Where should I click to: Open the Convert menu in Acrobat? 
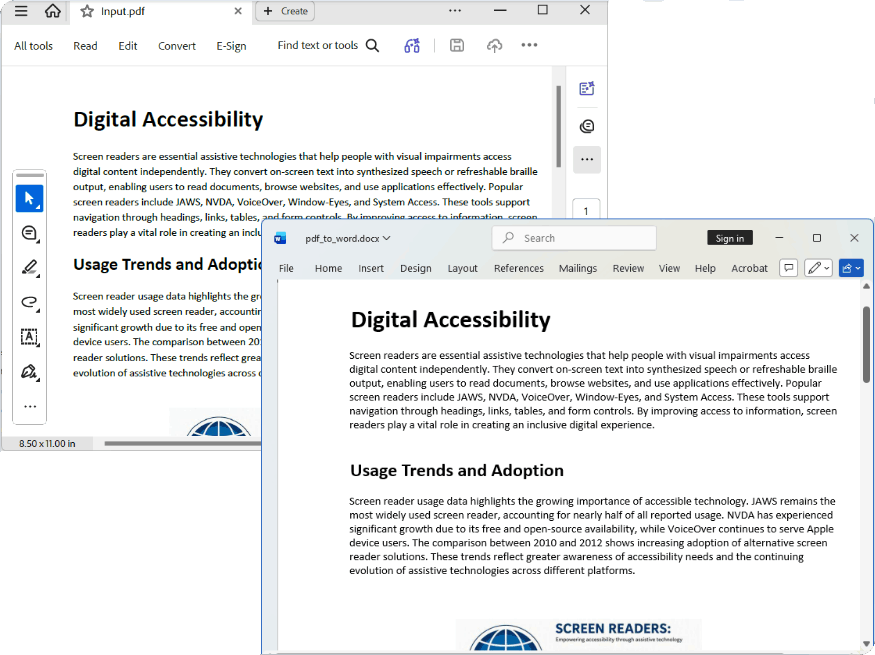[177, 46]
